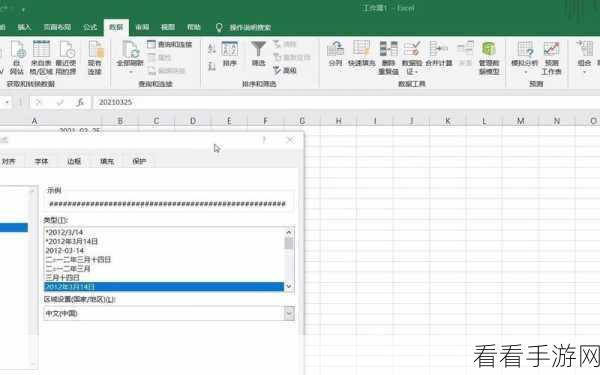Click From Table/Range (来自表格/区域) icon

[41, 57]
